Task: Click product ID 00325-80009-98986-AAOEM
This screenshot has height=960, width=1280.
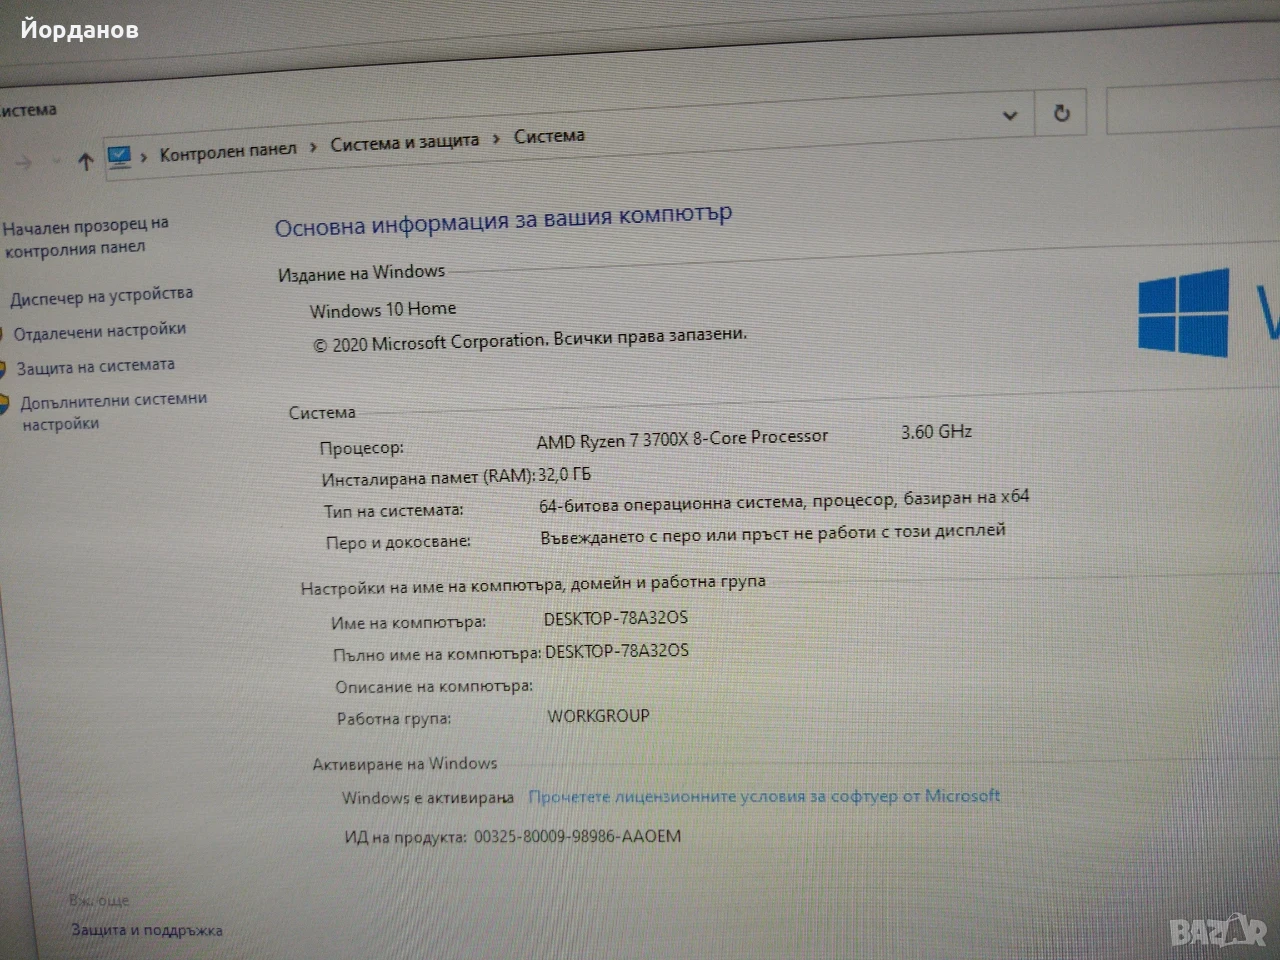Action: (577, 836)
